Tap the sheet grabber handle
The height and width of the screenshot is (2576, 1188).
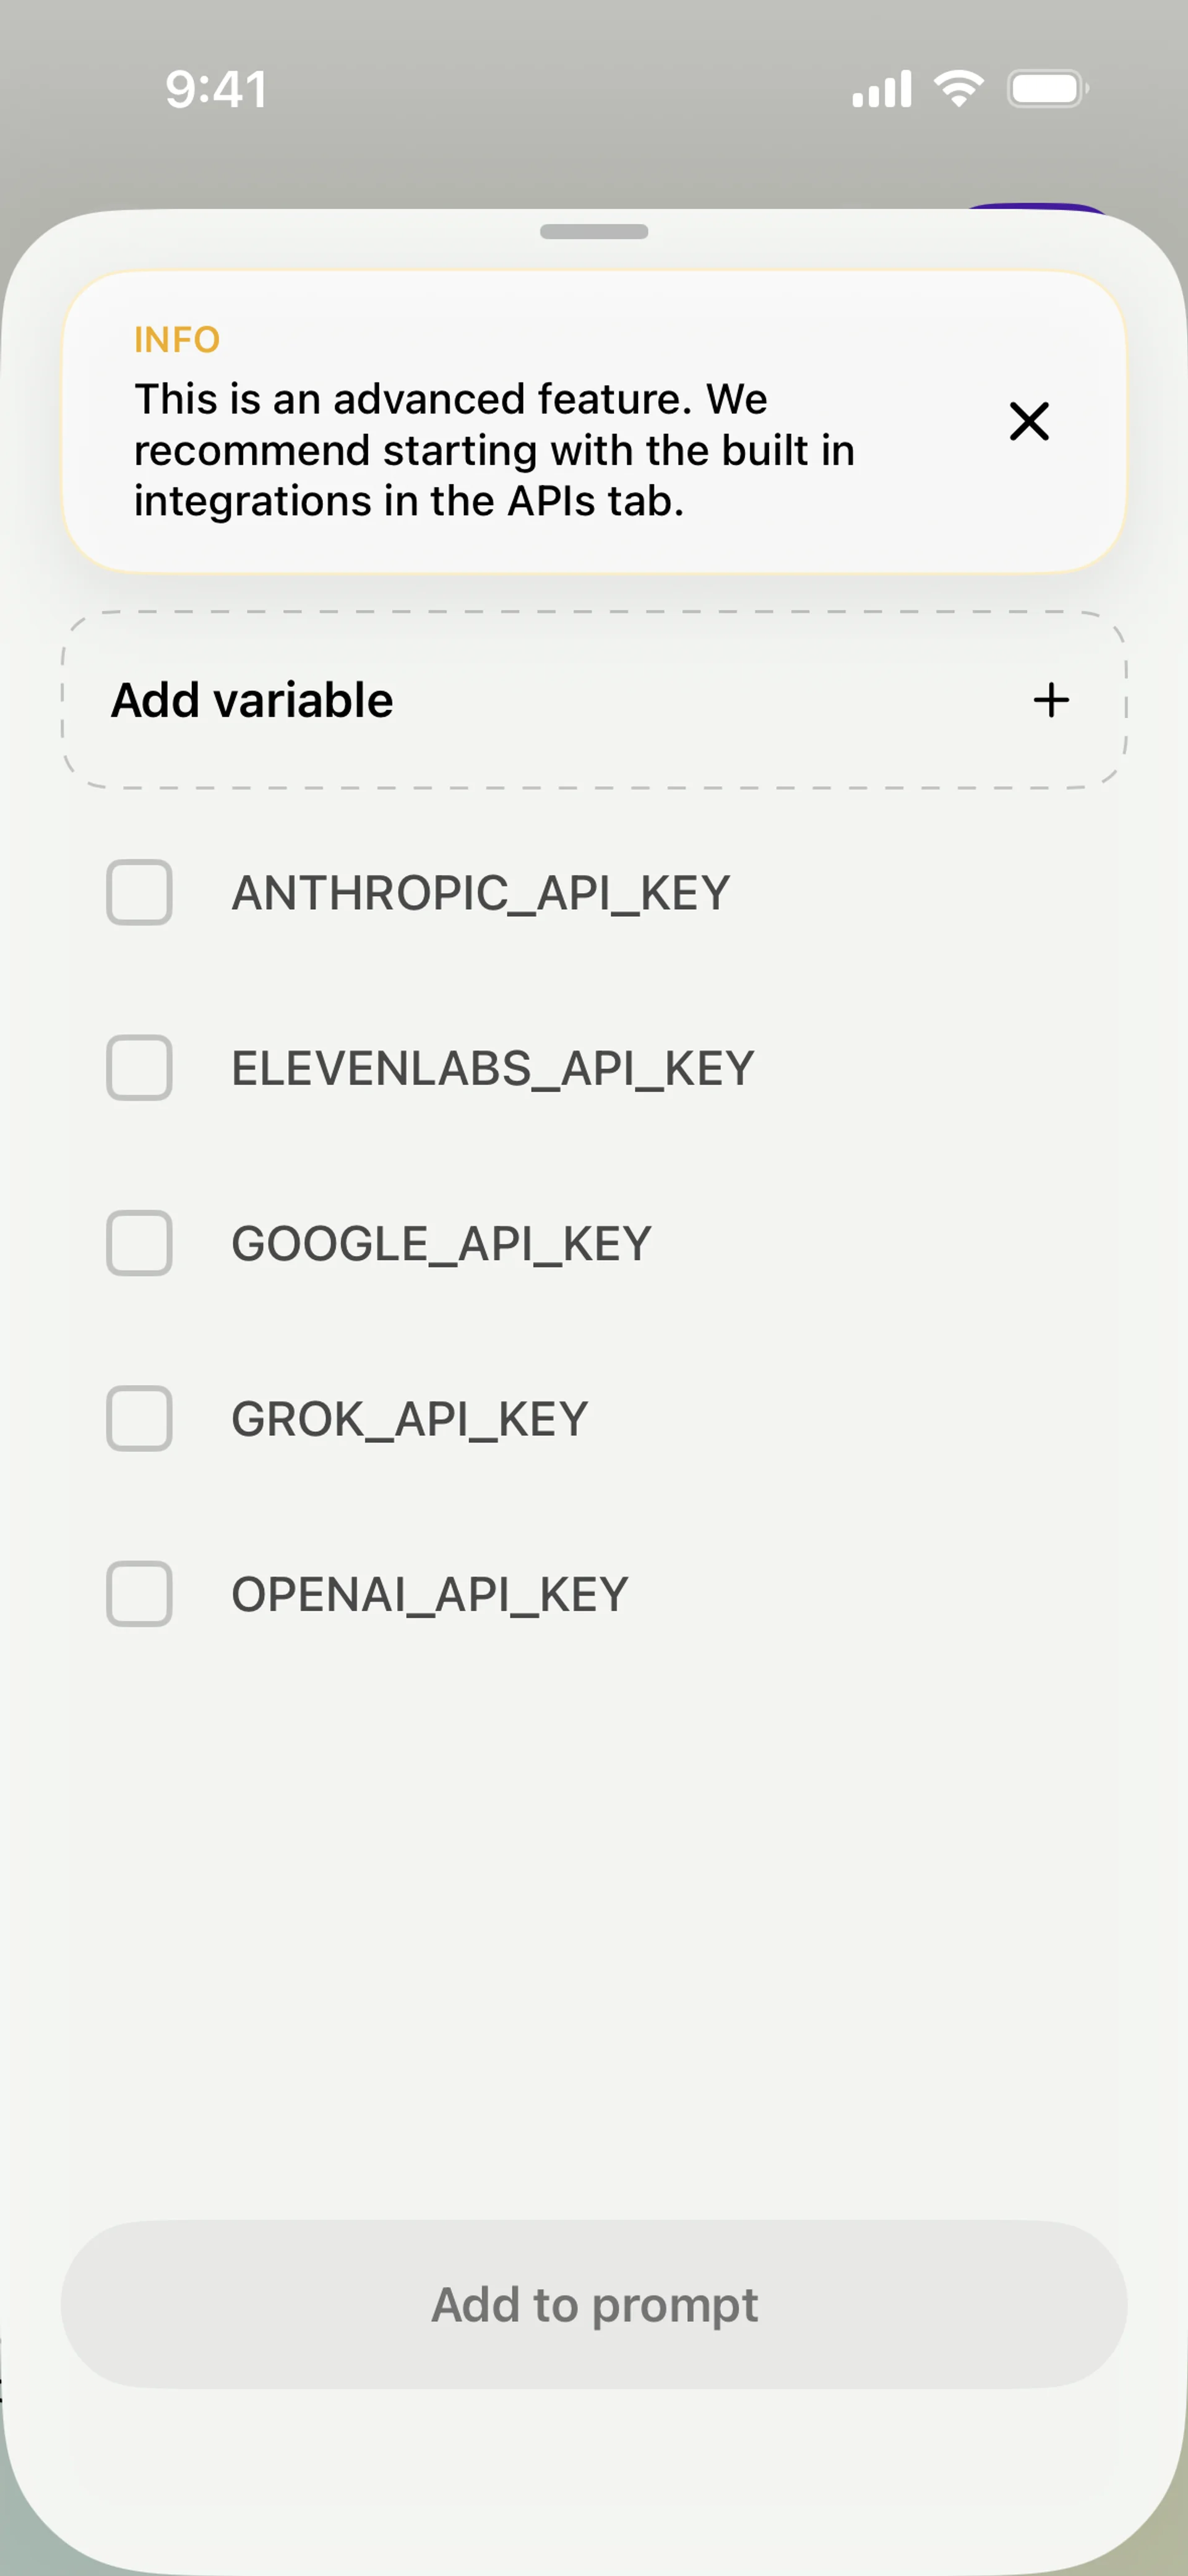[594, 232]
